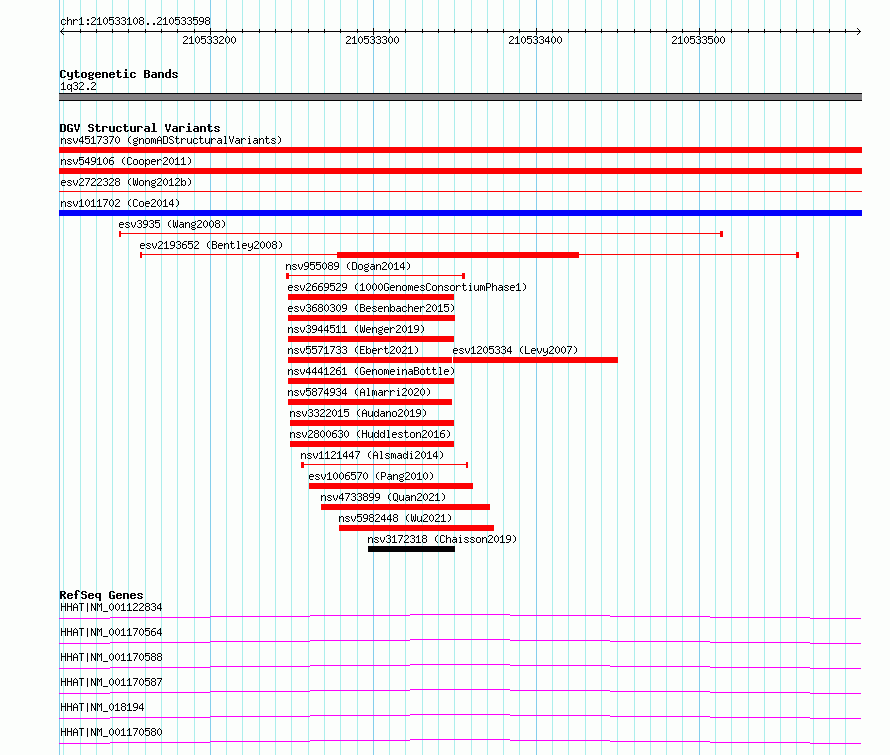
Task: Open variant nsv549106 (Cooper2011) label
Action: tap(126, 161)
